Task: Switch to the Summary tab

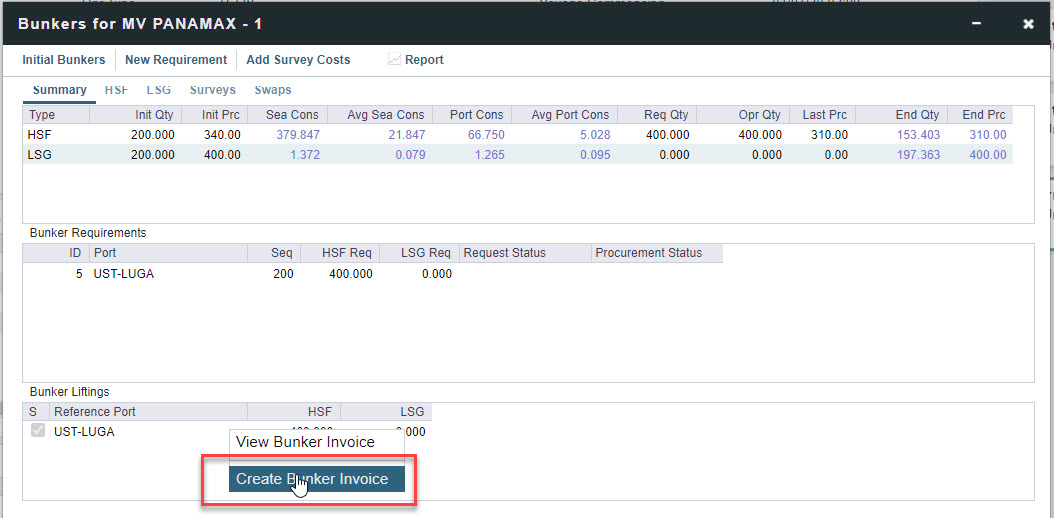Action: (x=59, y=90)
